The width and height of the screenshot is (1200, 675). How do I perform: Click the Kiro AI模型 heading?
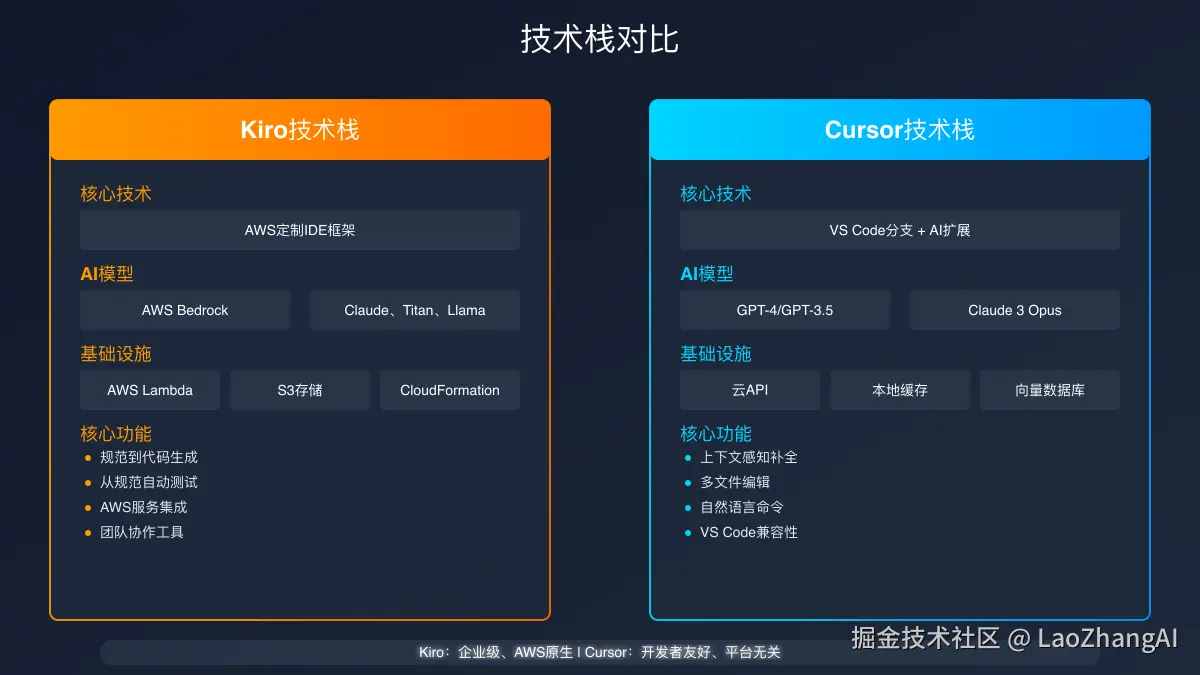107,274
